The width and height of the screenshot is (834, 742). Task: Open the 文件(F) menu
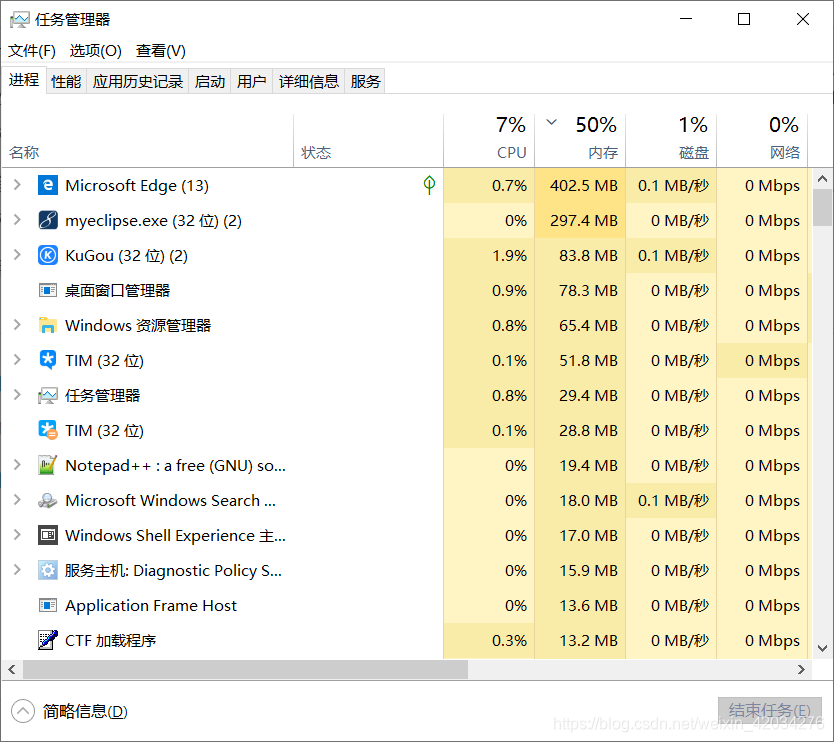[x=32, y=51]
